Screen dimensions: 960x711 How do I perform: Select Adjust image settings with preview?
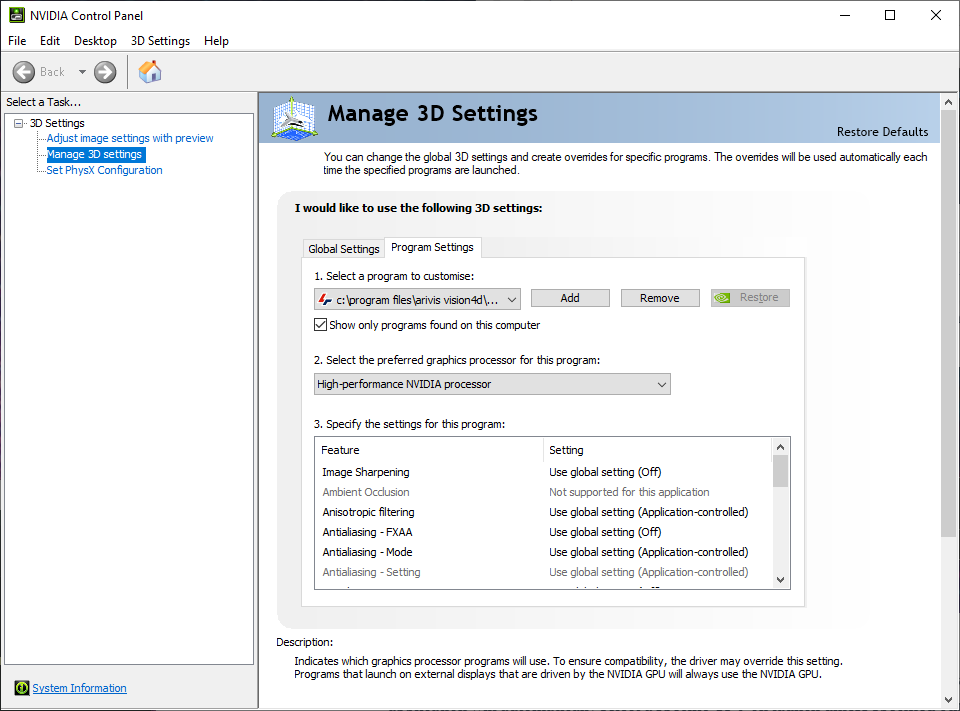(x=130, y=138)
